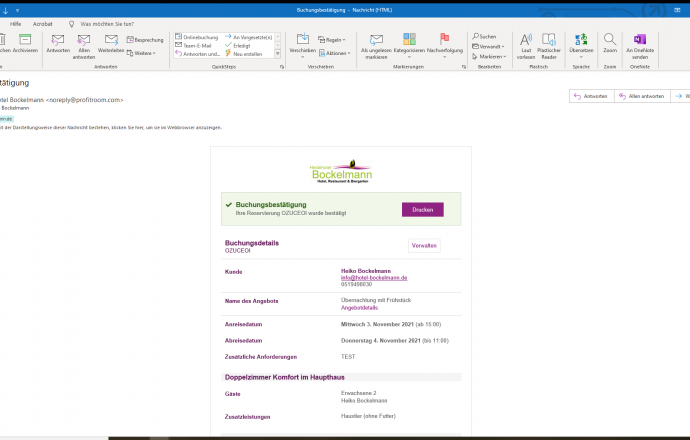
Task: Select the An Vorgesetzte(n) quick step
Action: coord(249,37)
